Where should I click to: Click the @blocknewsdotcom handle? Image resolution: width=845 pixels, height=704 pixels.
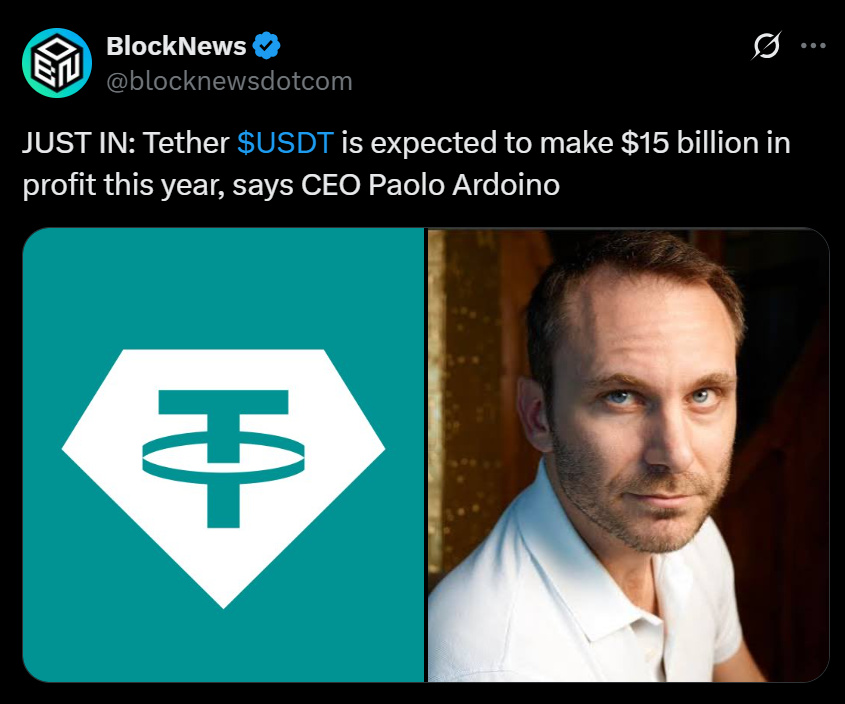229,81
